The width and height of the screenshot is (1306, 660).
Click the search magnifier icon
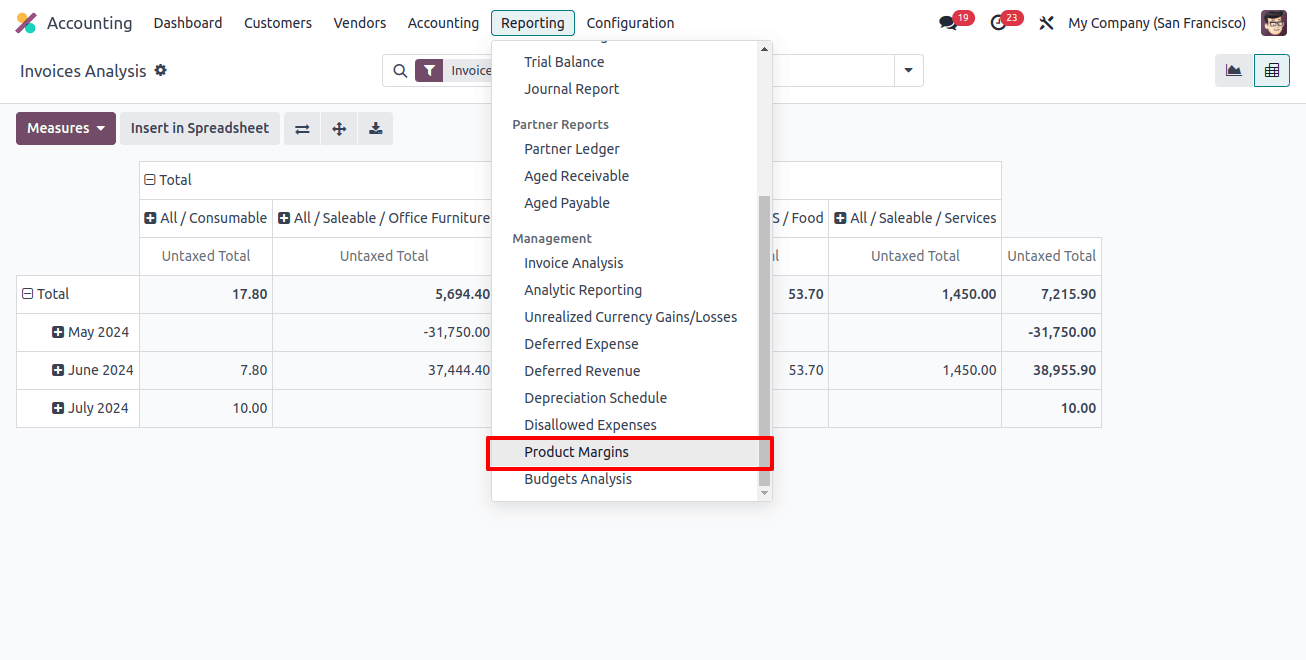[400, 71]
